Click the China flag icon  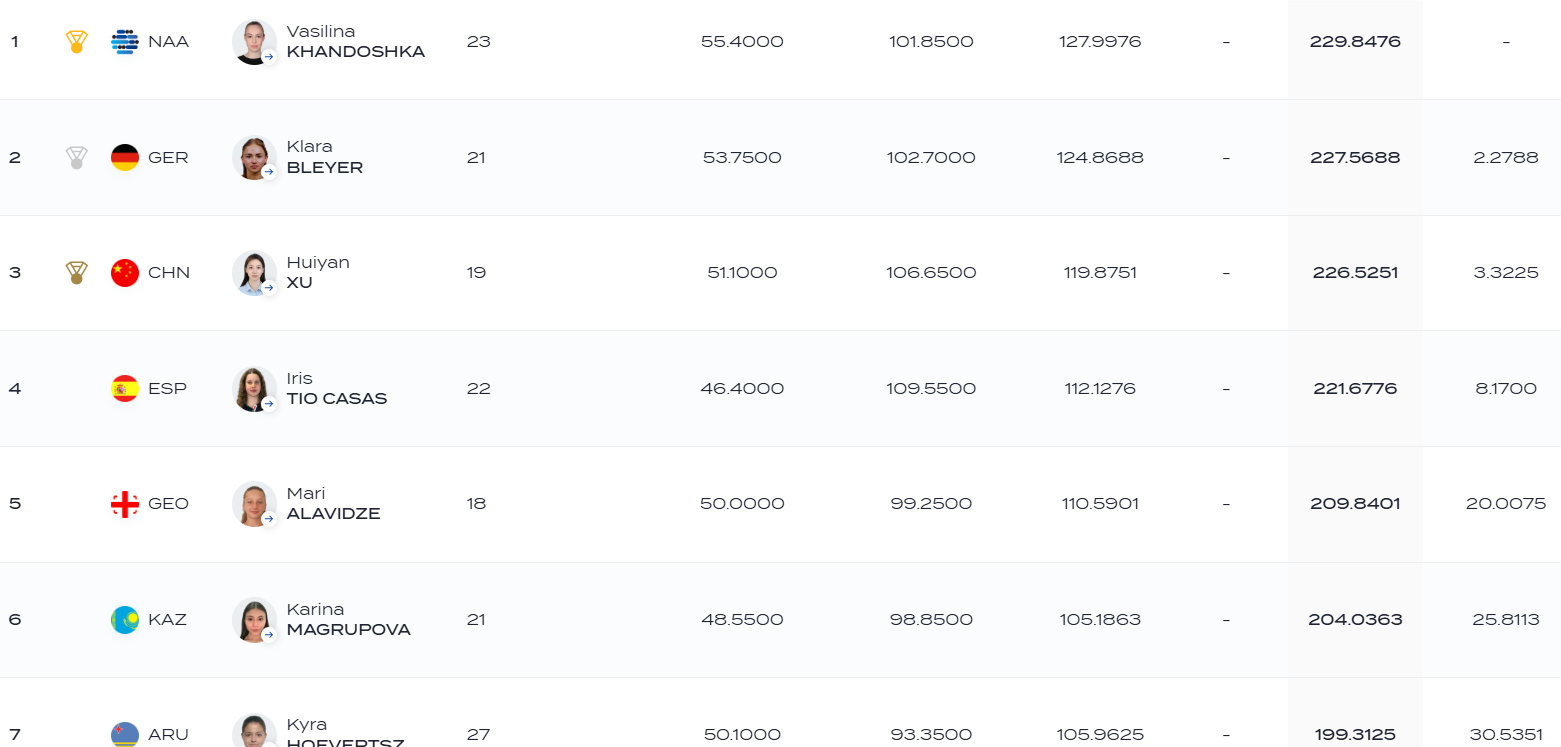125,273
